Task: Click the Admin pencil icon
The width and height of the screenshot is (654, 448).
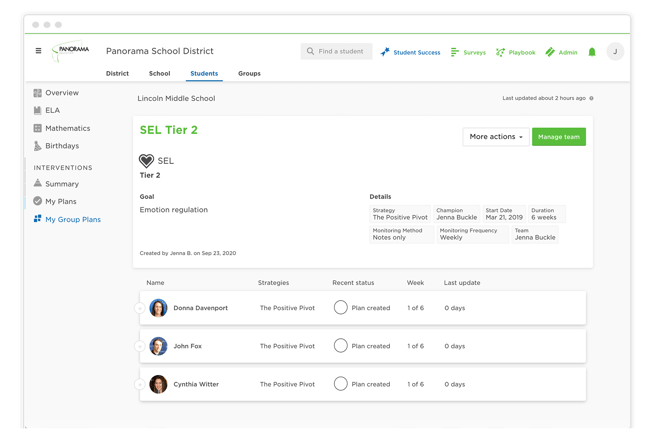Action: (550, 52)
